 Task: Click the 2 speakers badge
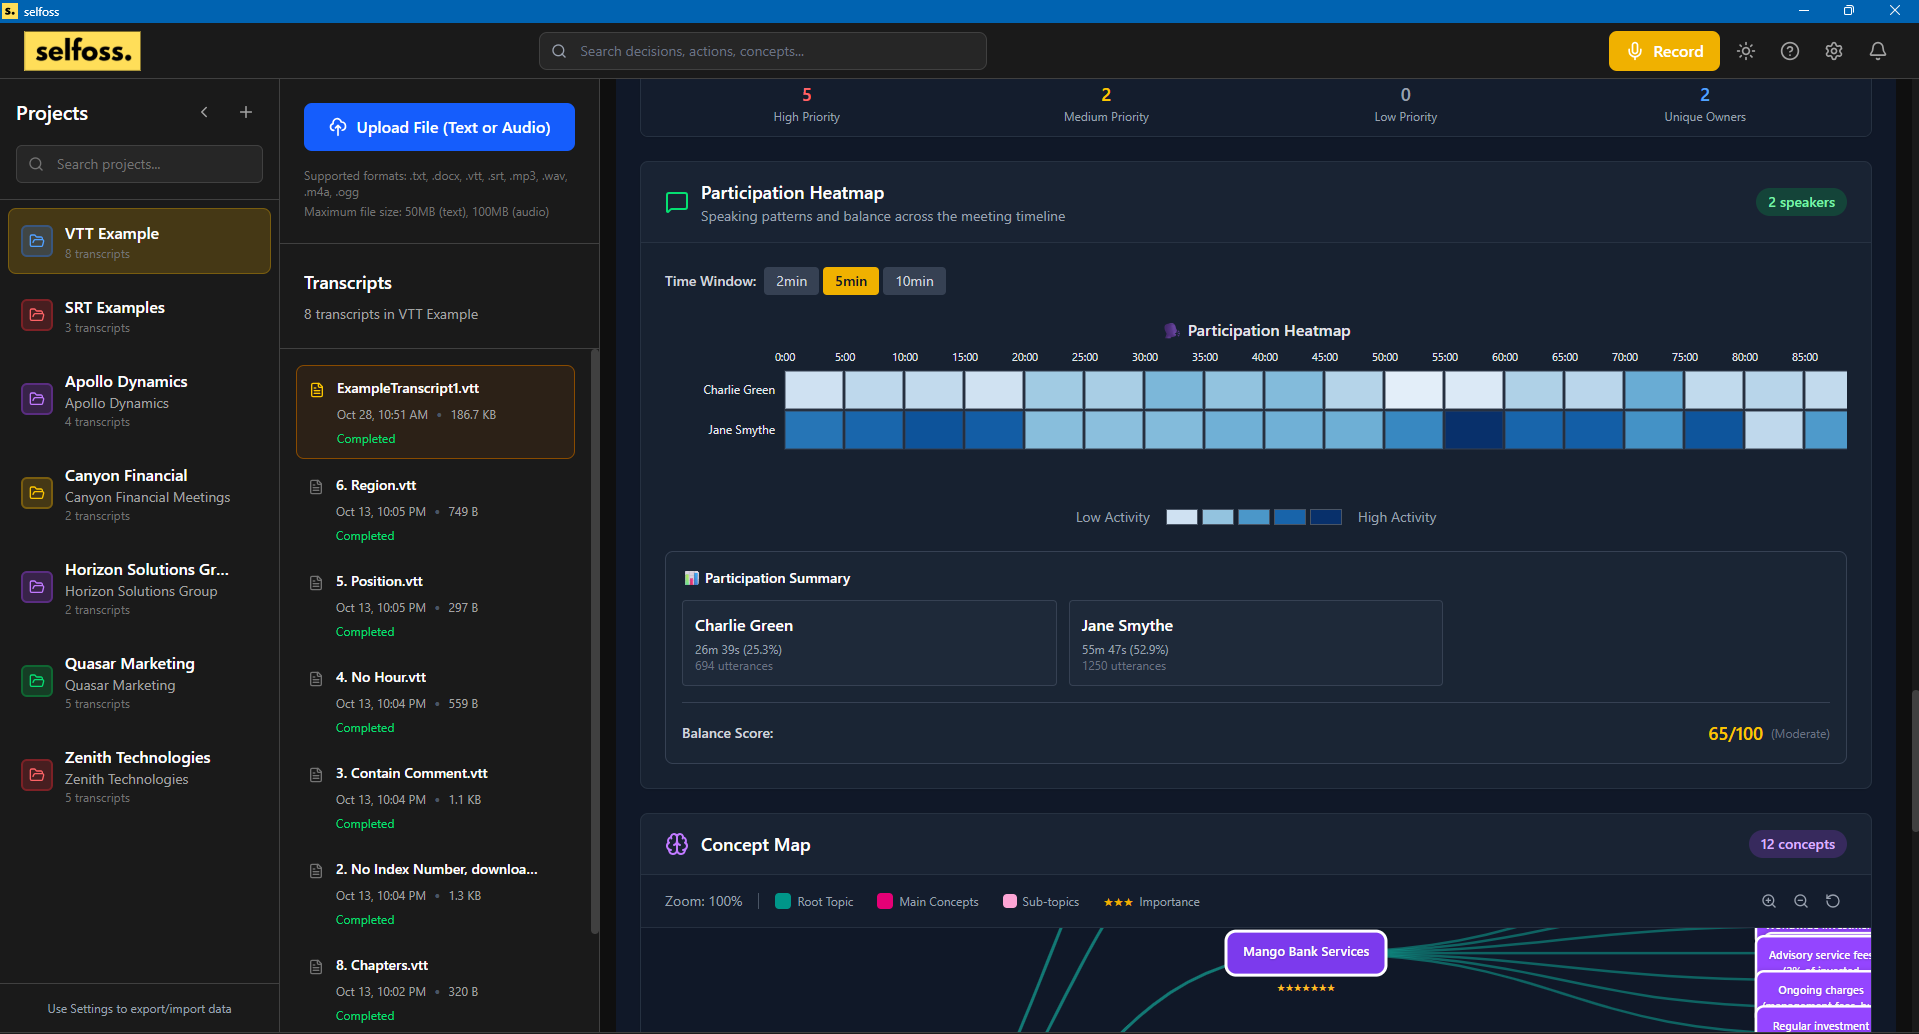tap(1801, 202)
